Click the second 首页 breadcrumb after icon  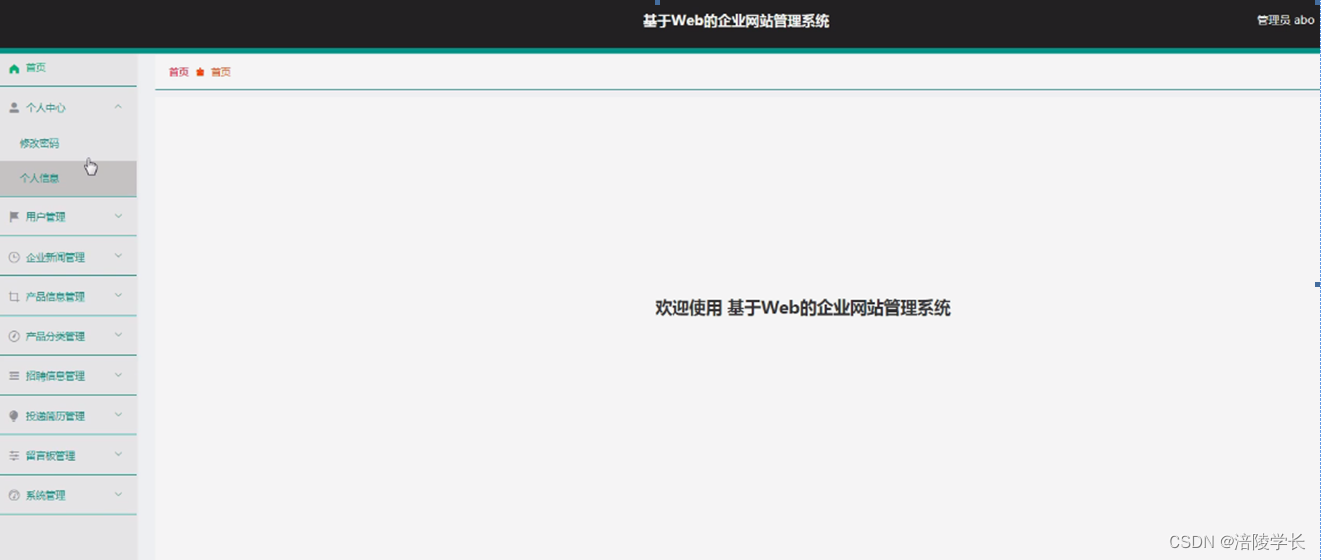(x=221, y=72)
